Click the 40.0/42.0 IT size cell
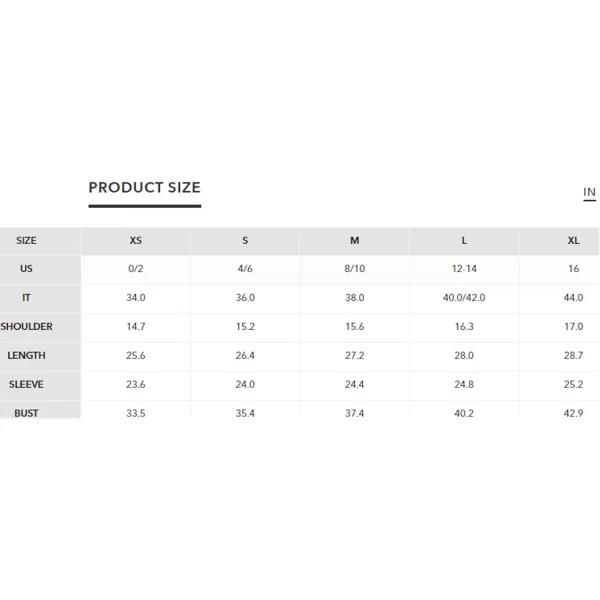Image resolution: width=600 pixels, height=600 pixels. click(464, 298)
